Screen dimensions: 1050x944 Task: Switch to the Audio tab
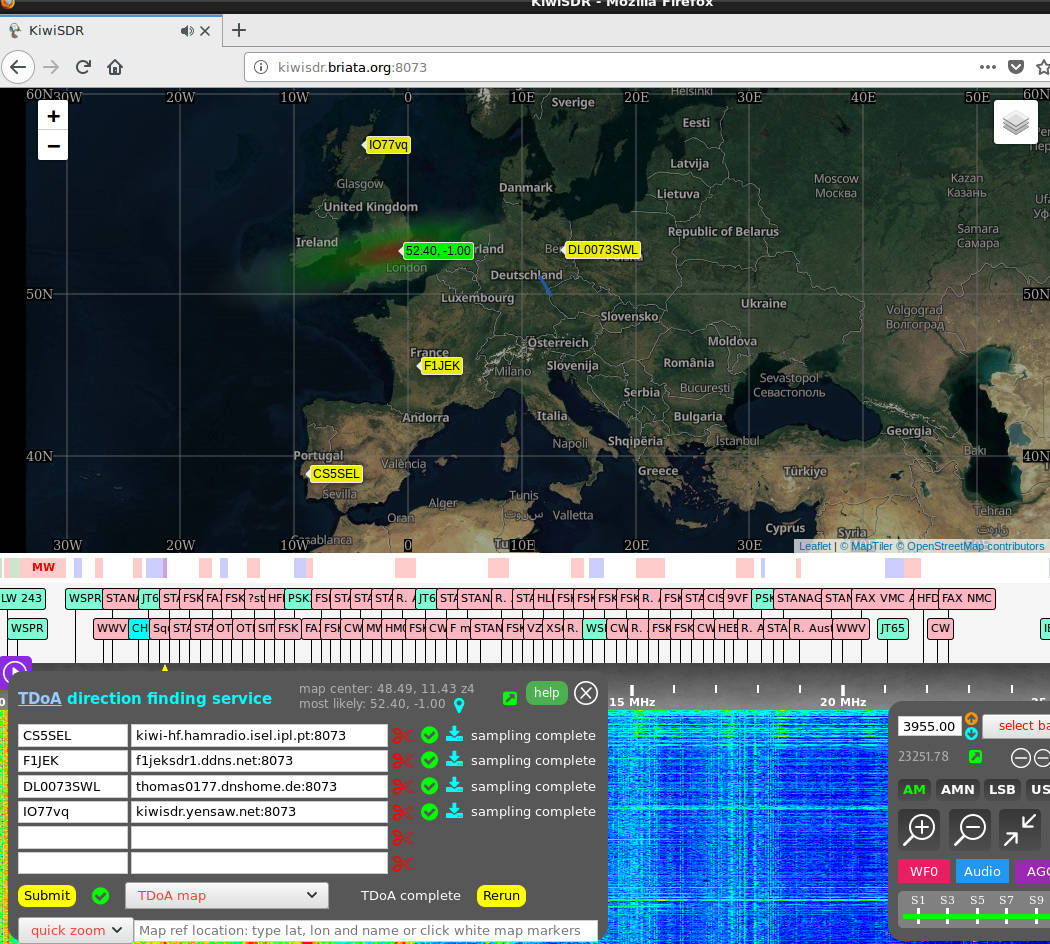coord(981,871)
